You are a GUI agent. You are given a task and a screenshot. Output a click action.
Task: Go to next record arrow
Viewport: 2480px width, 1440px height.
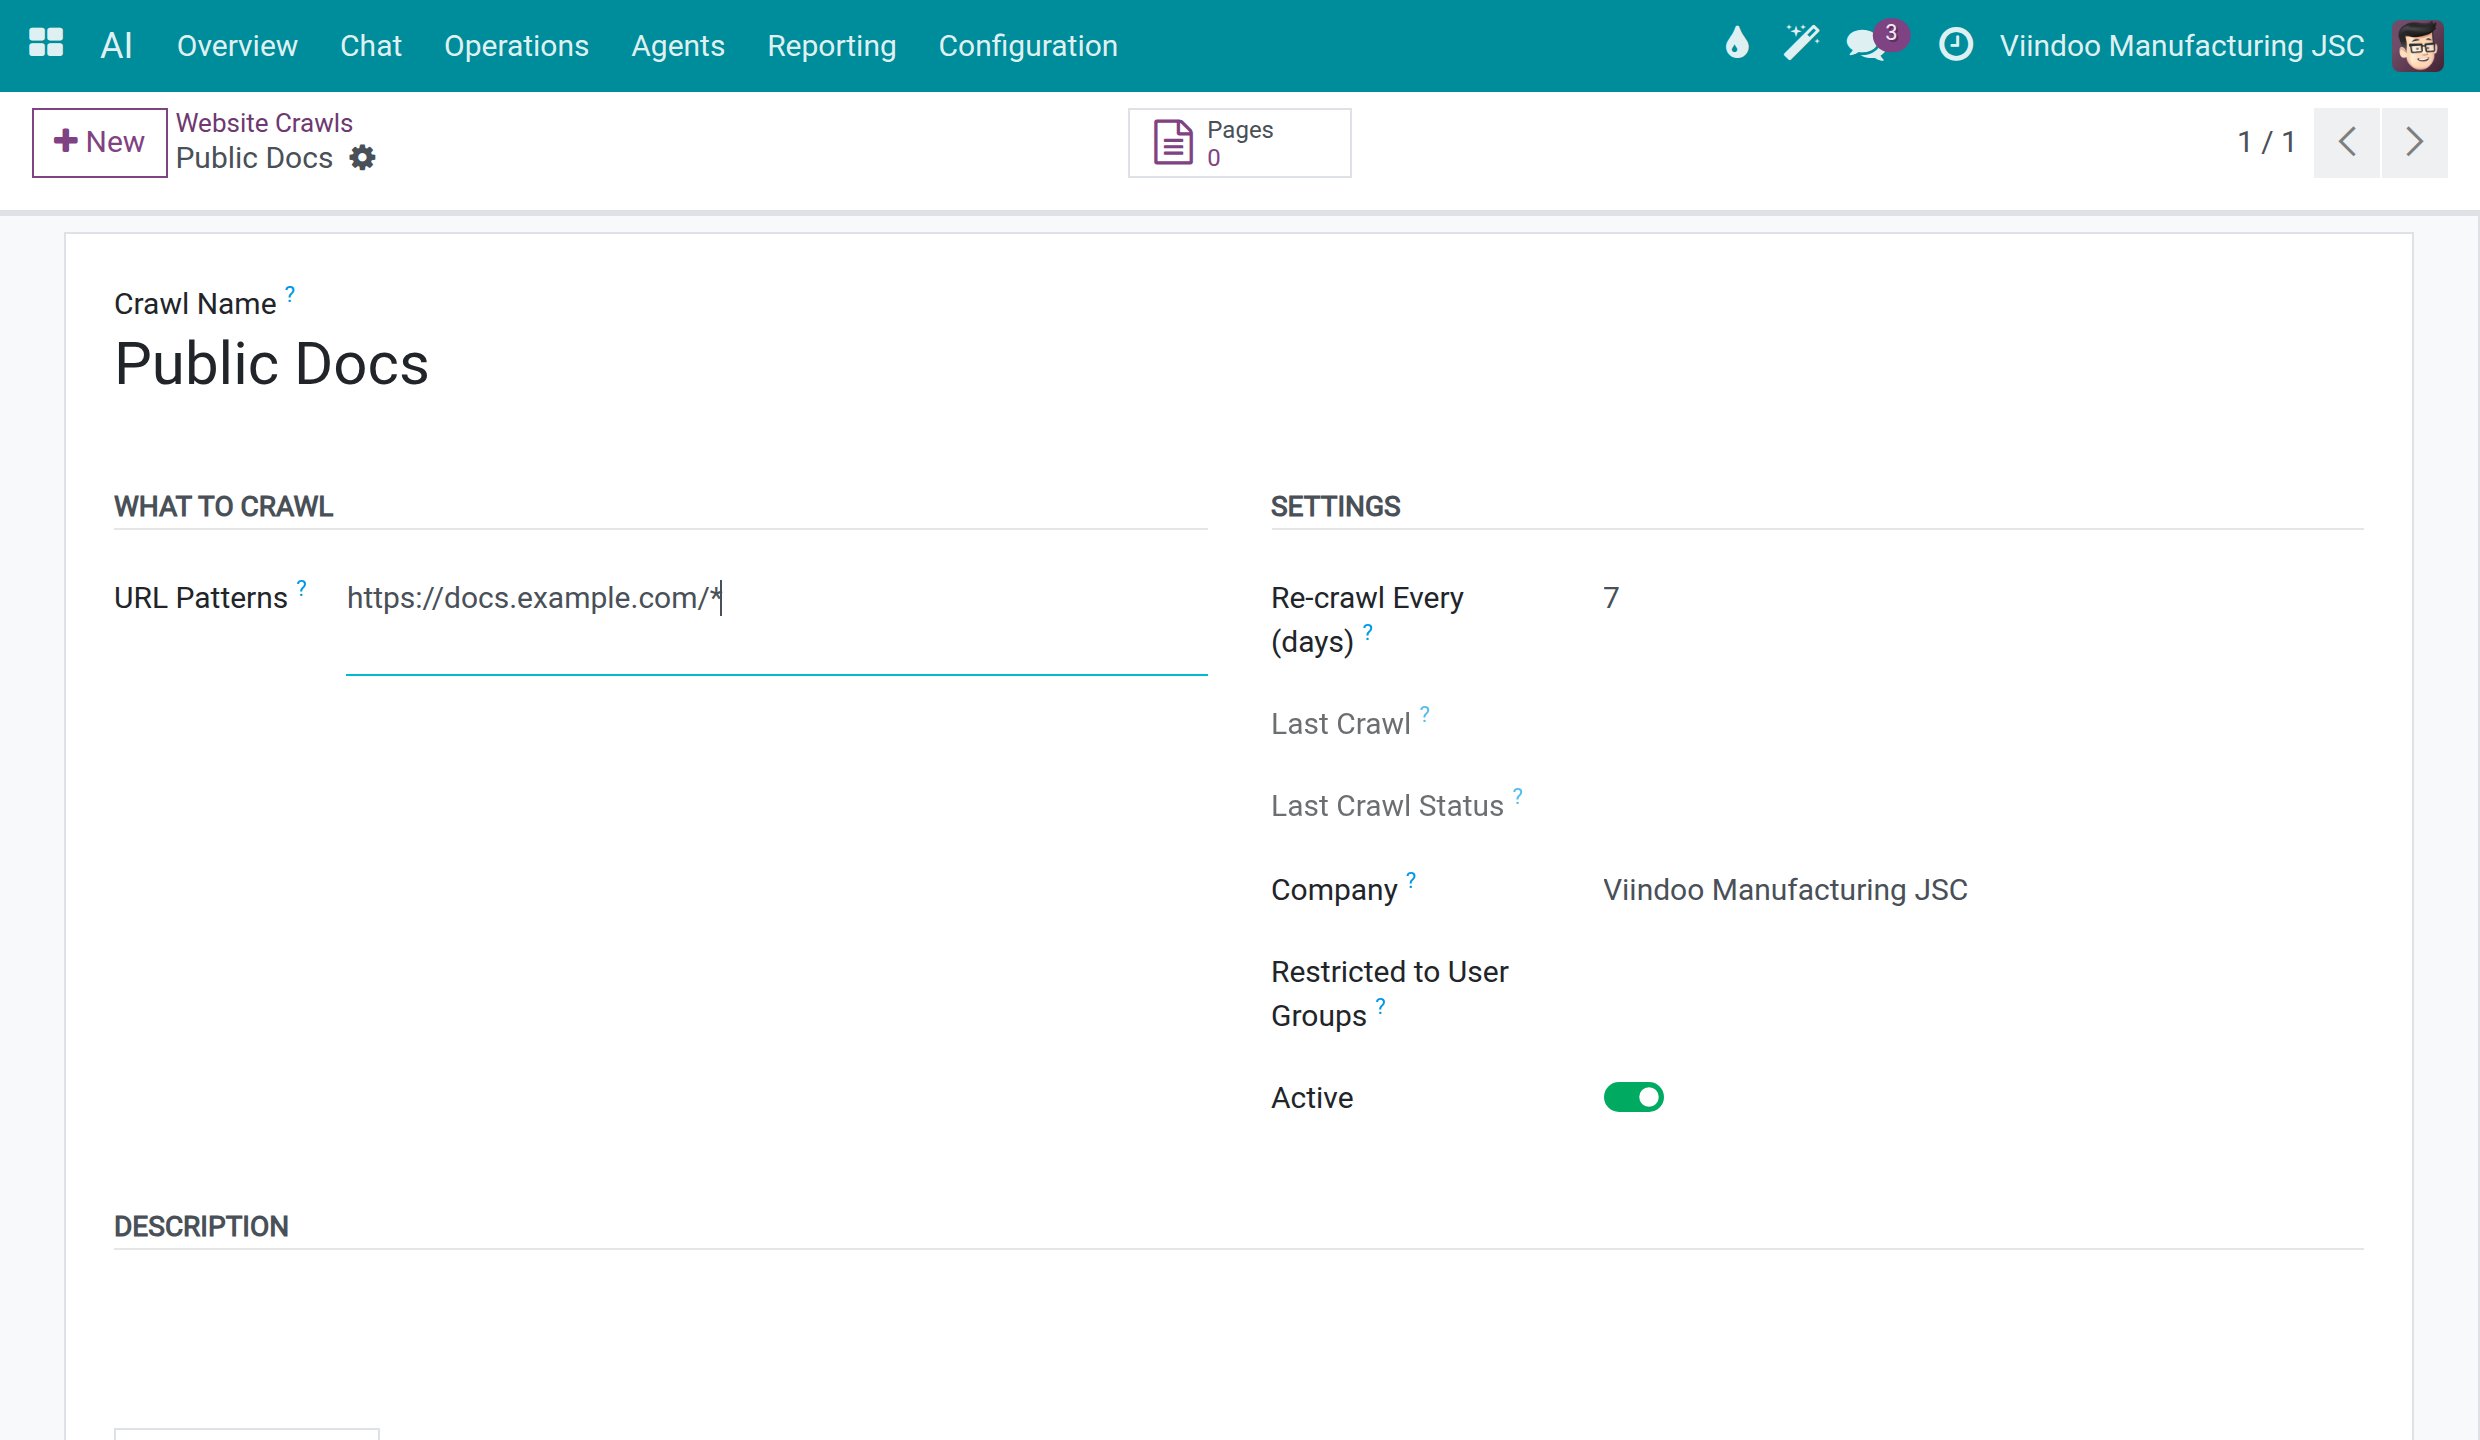coord(2415,142)
